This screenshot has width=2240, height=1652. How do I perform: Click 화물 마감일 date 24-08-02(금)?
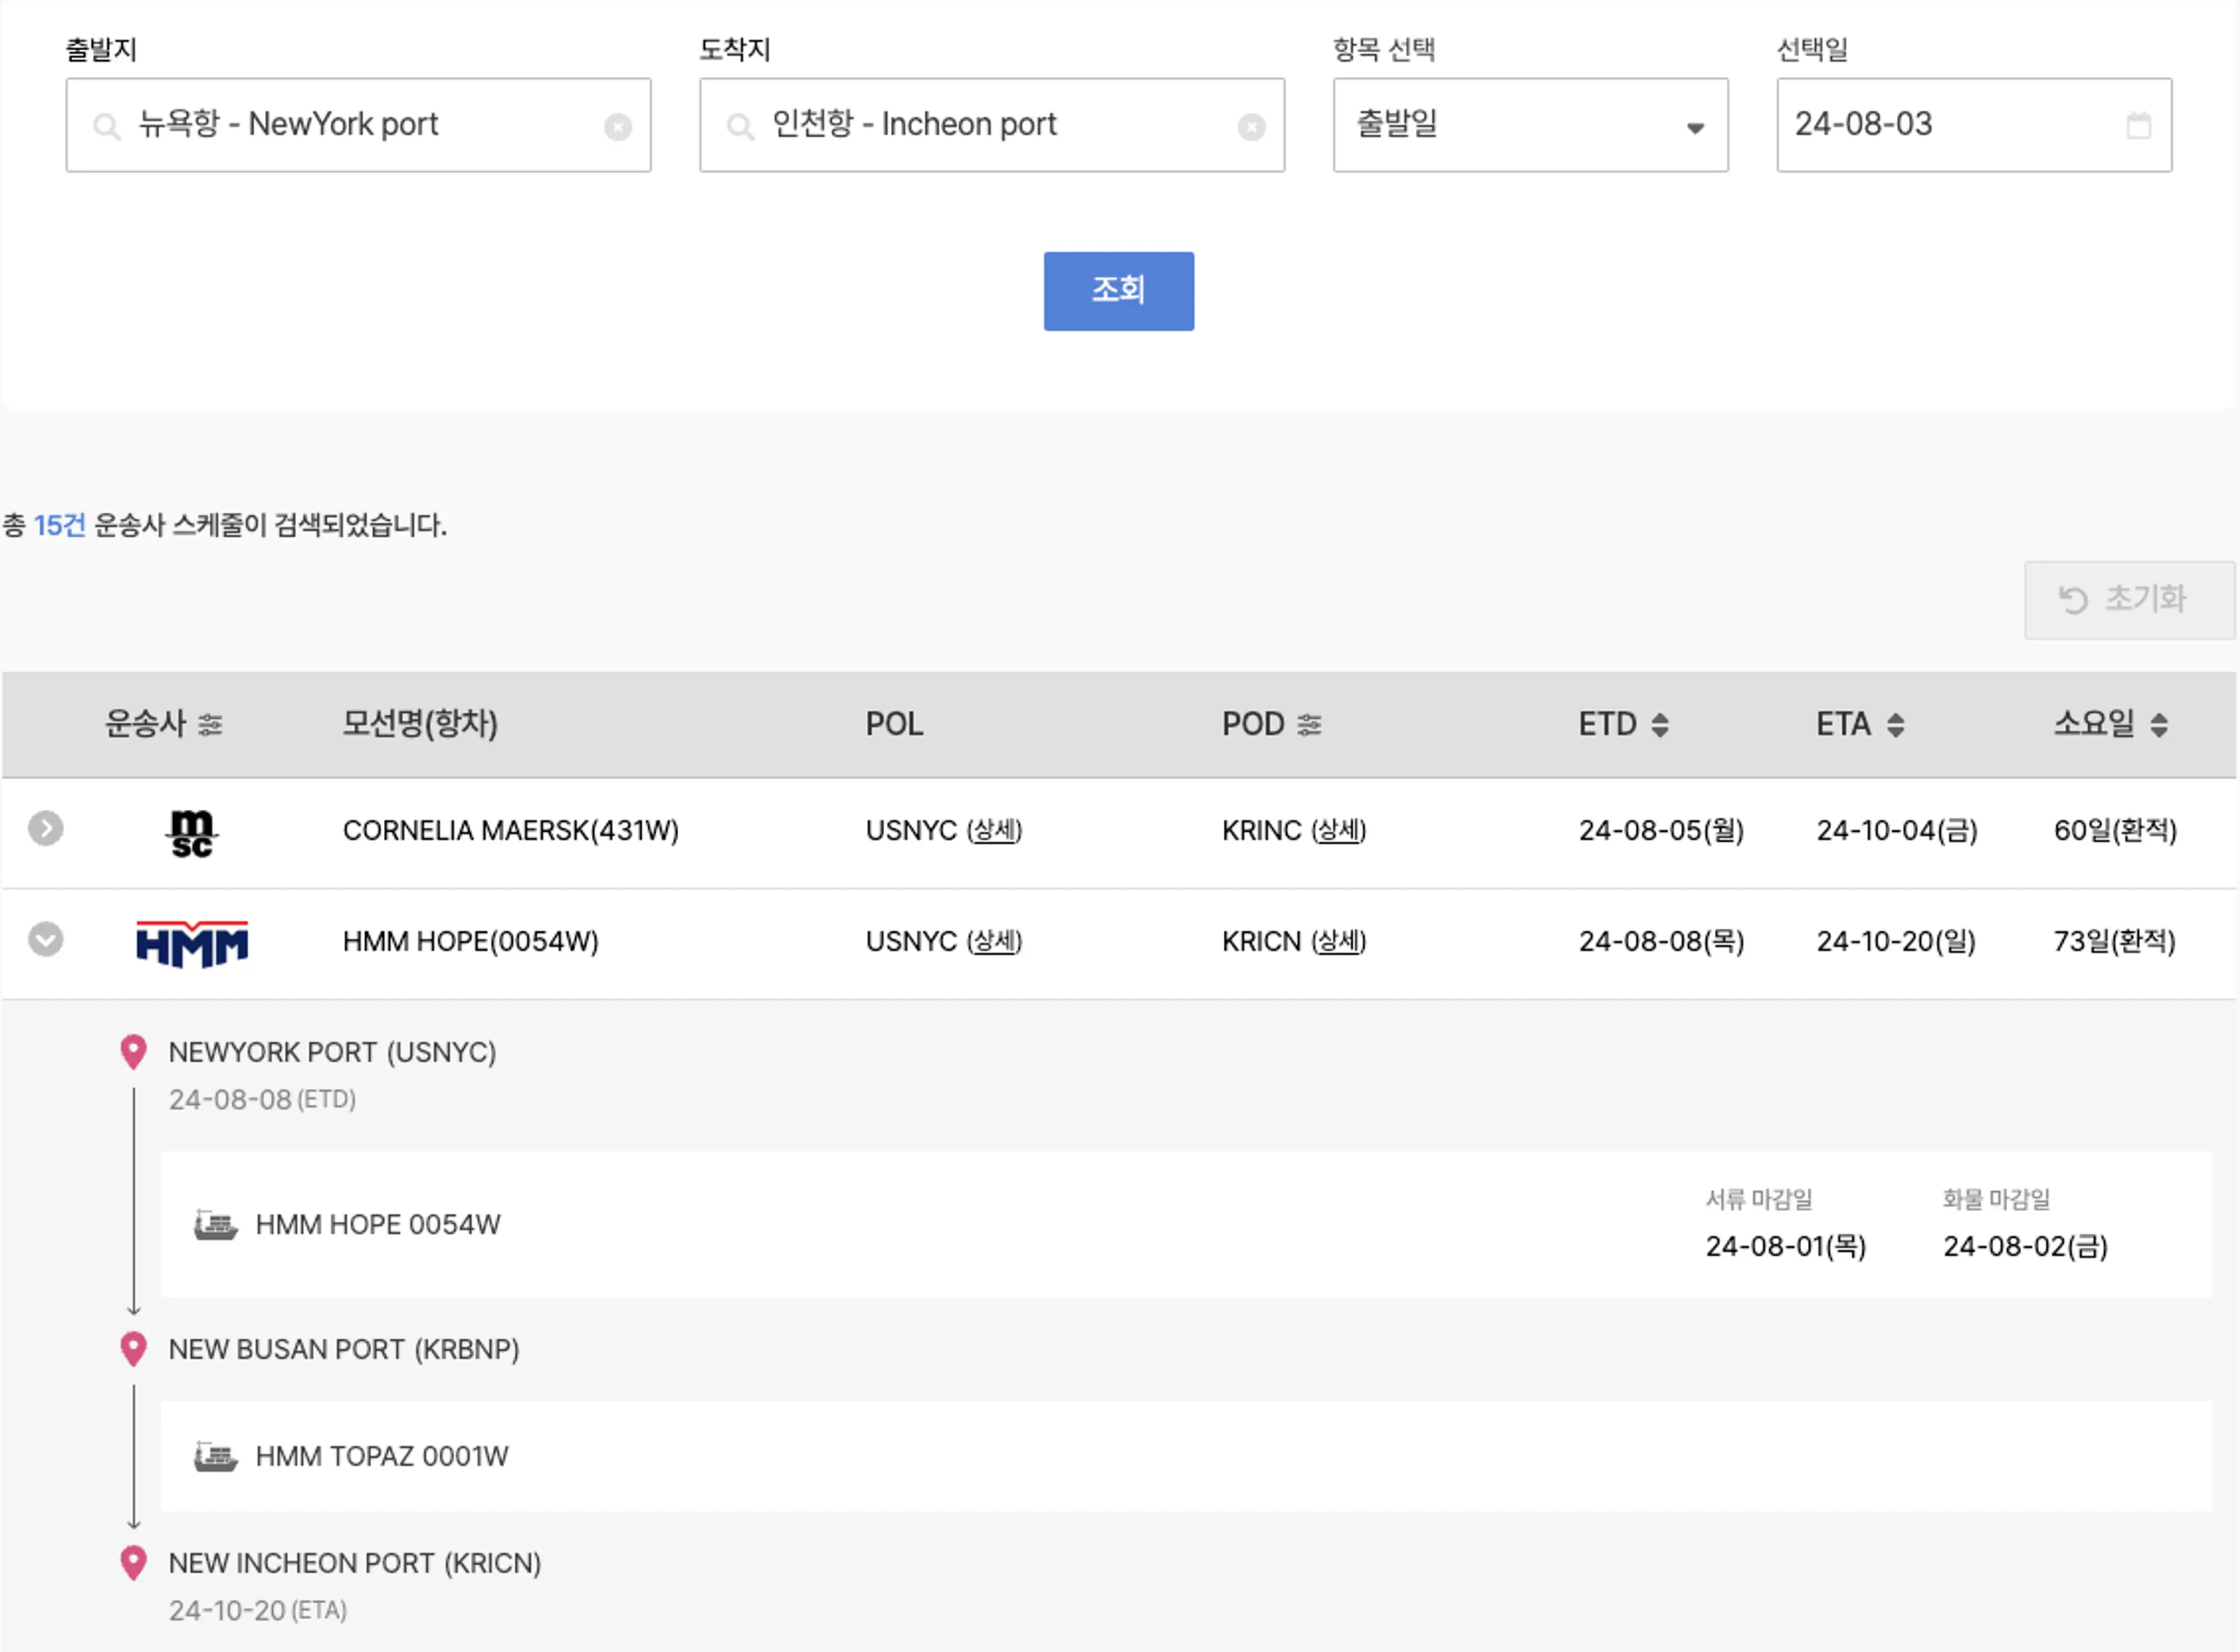pos(2025,1247)
